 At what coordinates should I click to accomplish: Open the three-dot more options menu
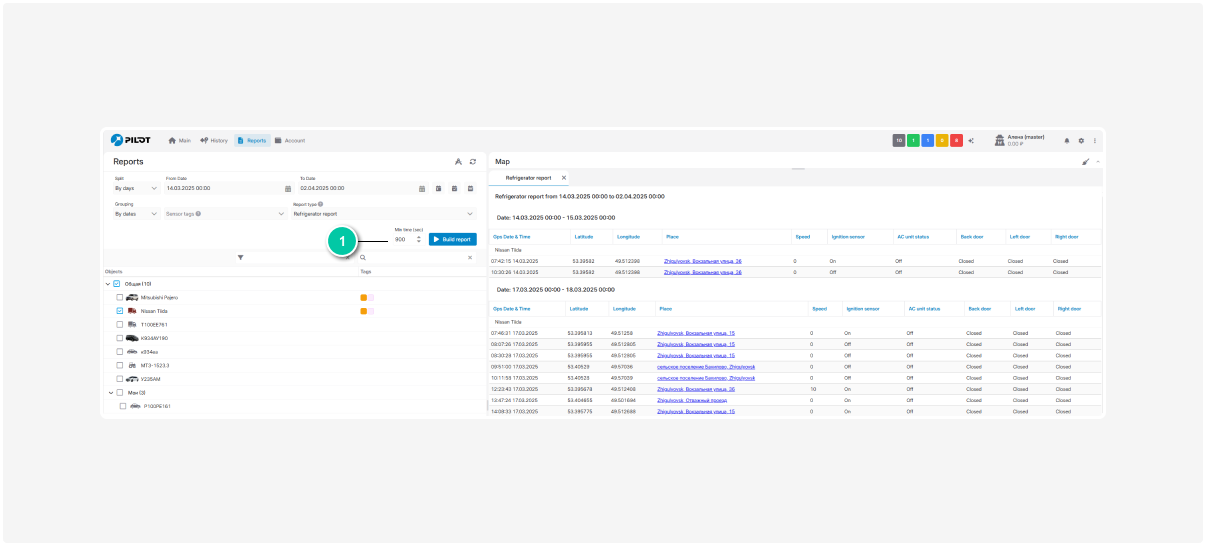1095,141
